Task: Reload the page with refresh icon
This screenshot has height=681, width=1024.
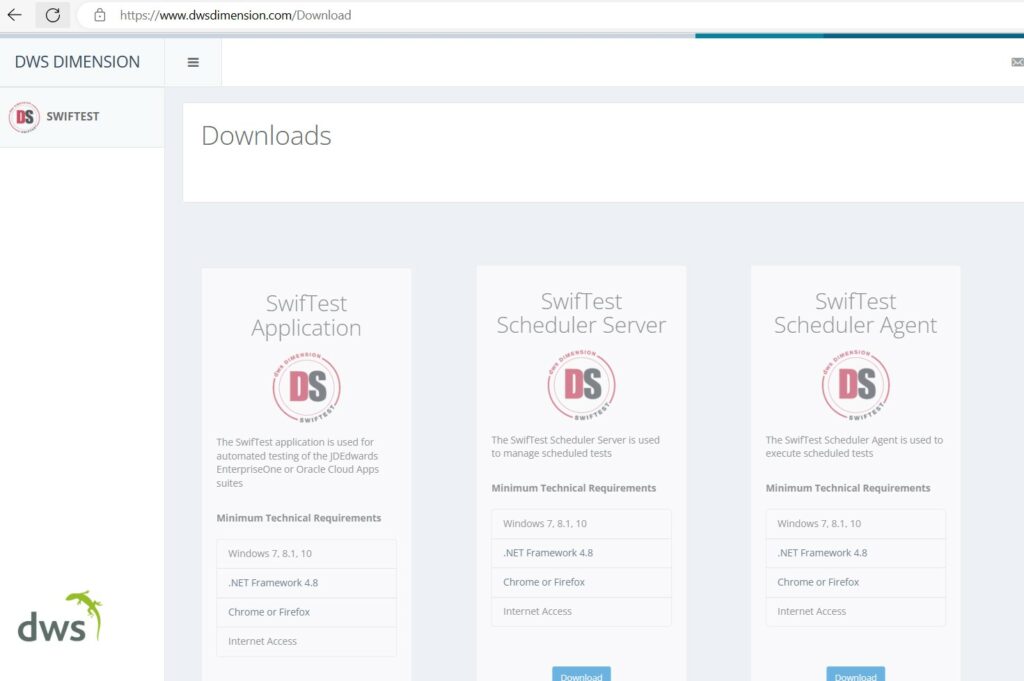Action: pyautogui.click(x=53, y=14)
